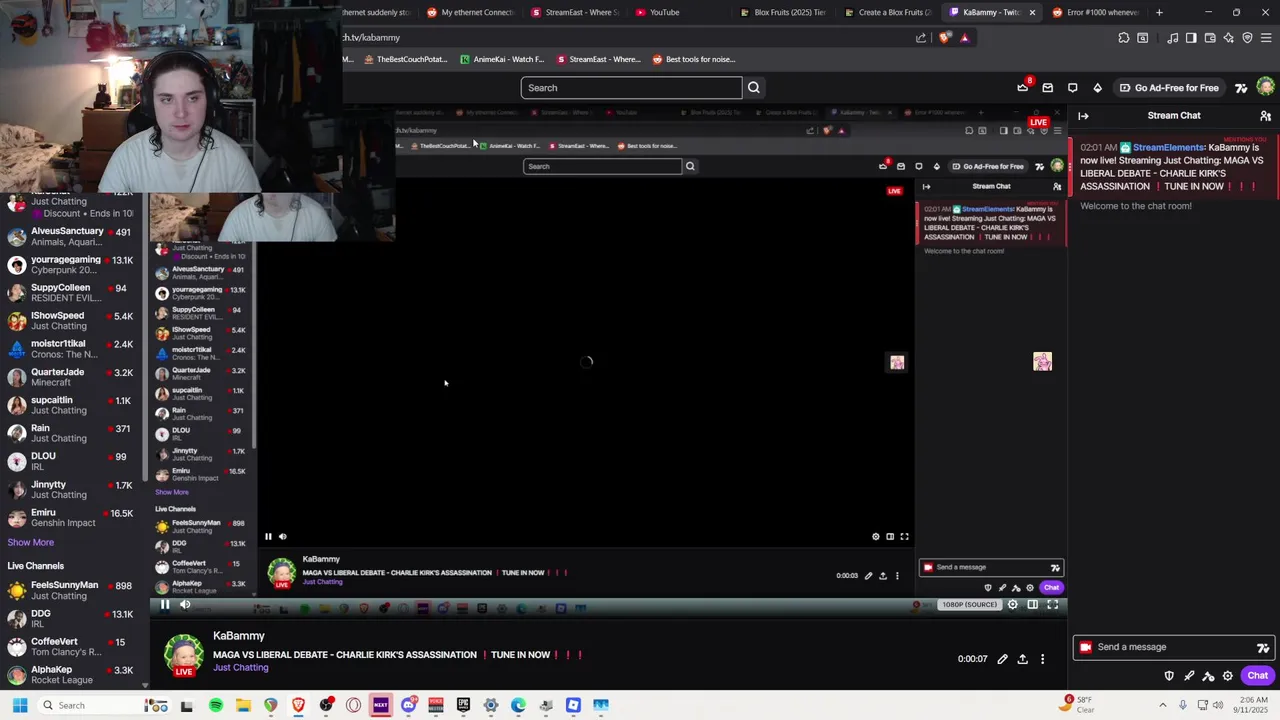Open the moistcr1tikal channel in the sidebar
This screenshot has width=1280, height=720.
coord(70,349)
